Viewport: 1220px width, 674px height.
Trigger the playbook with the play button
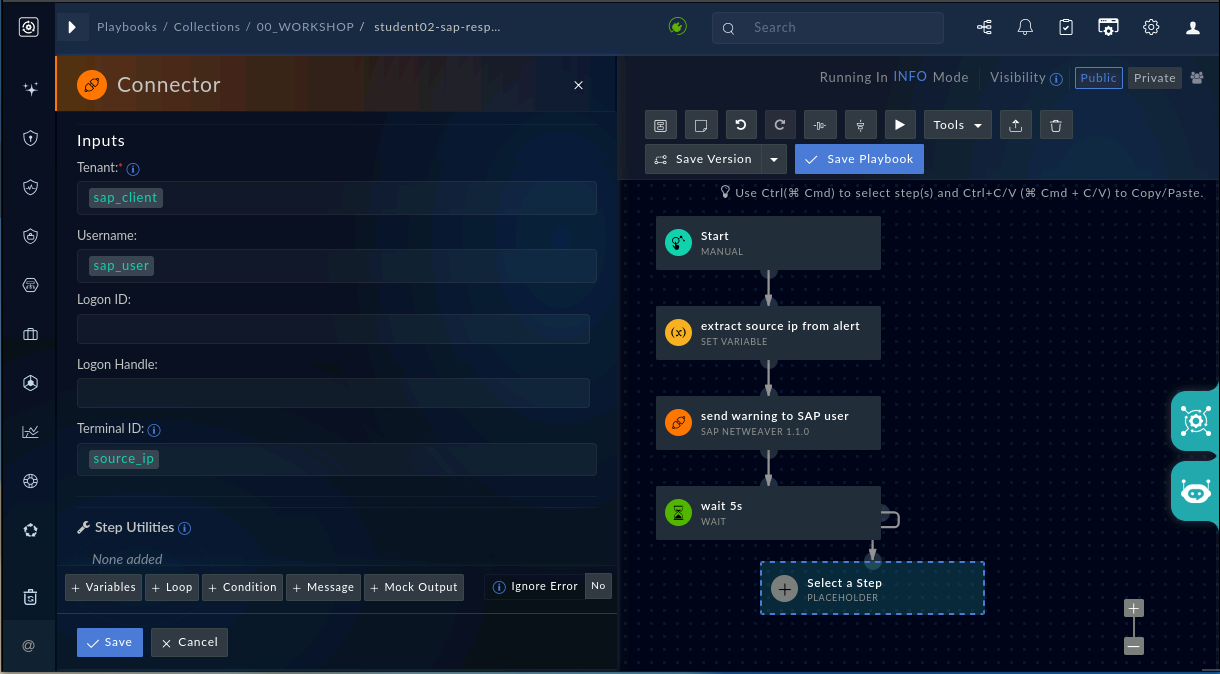900,125
